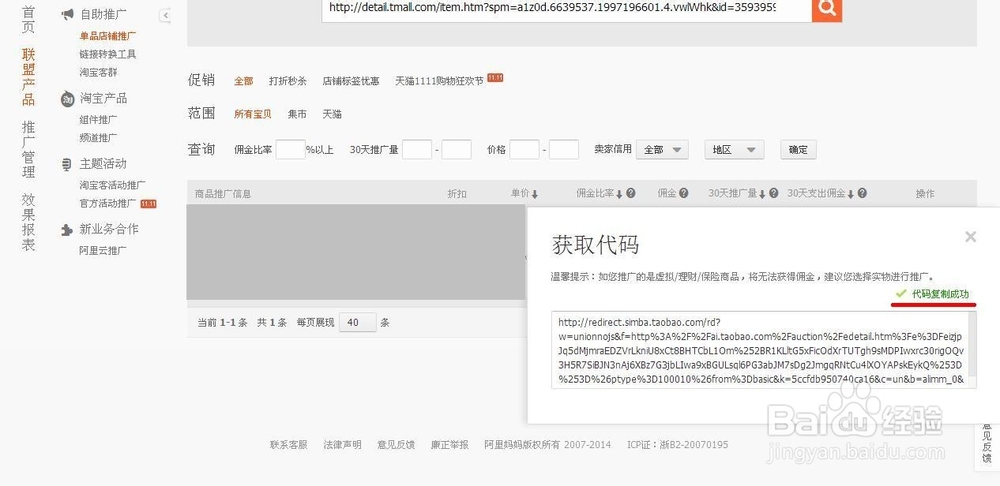Image resolution: width=1000 pixels, height=486 pixels.
Task: Collapse the sidebar with the arrow toggle
Action: click(x=165, y=15)
